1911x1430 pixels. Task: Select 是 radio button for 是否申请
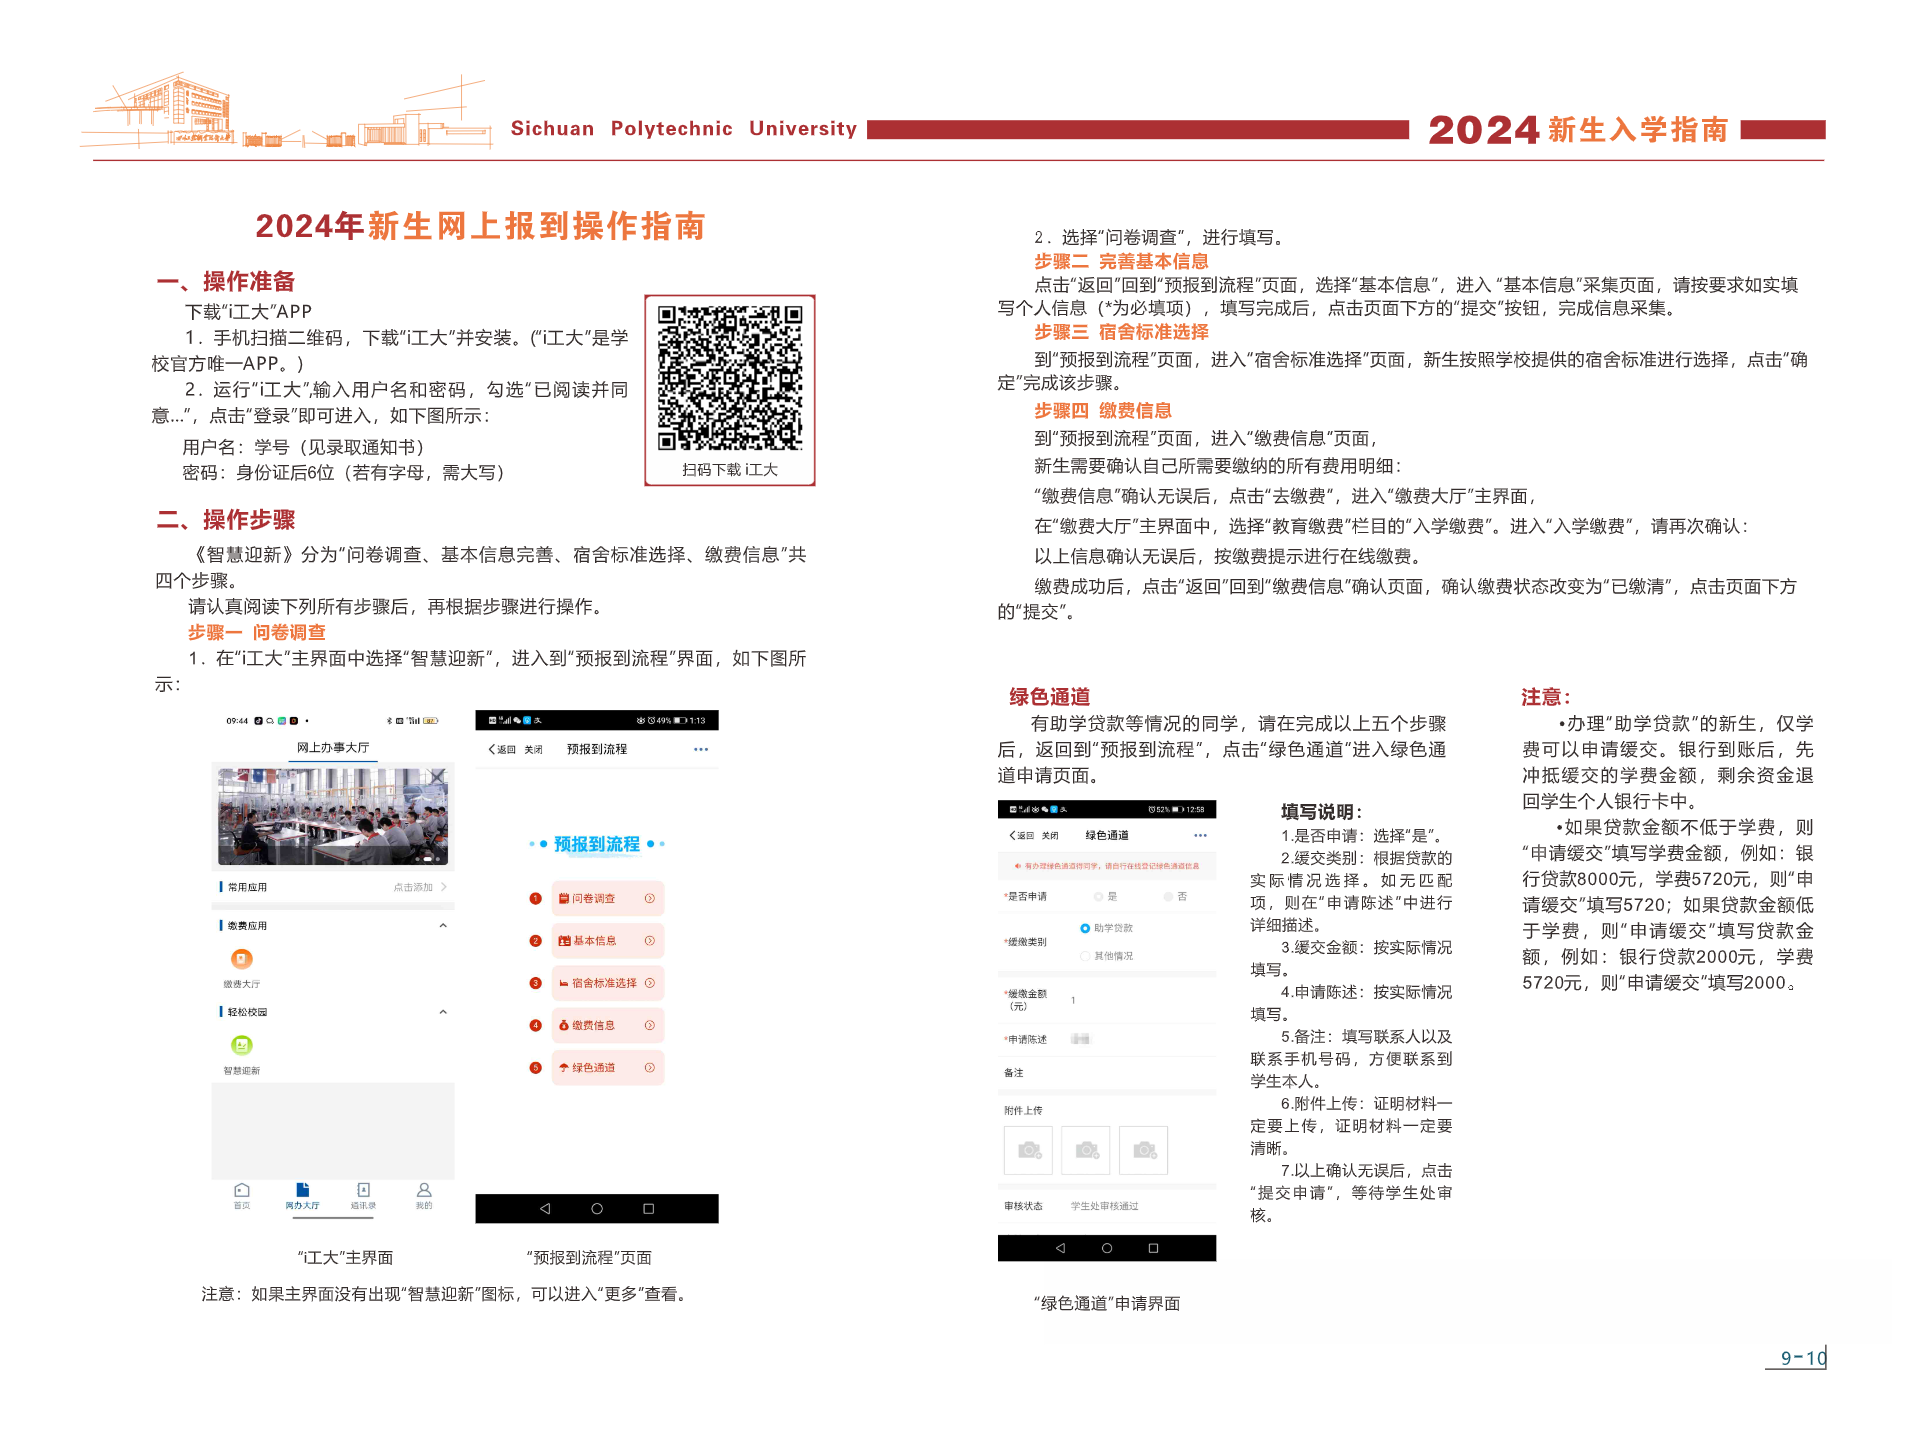[x=1098, y=896]
